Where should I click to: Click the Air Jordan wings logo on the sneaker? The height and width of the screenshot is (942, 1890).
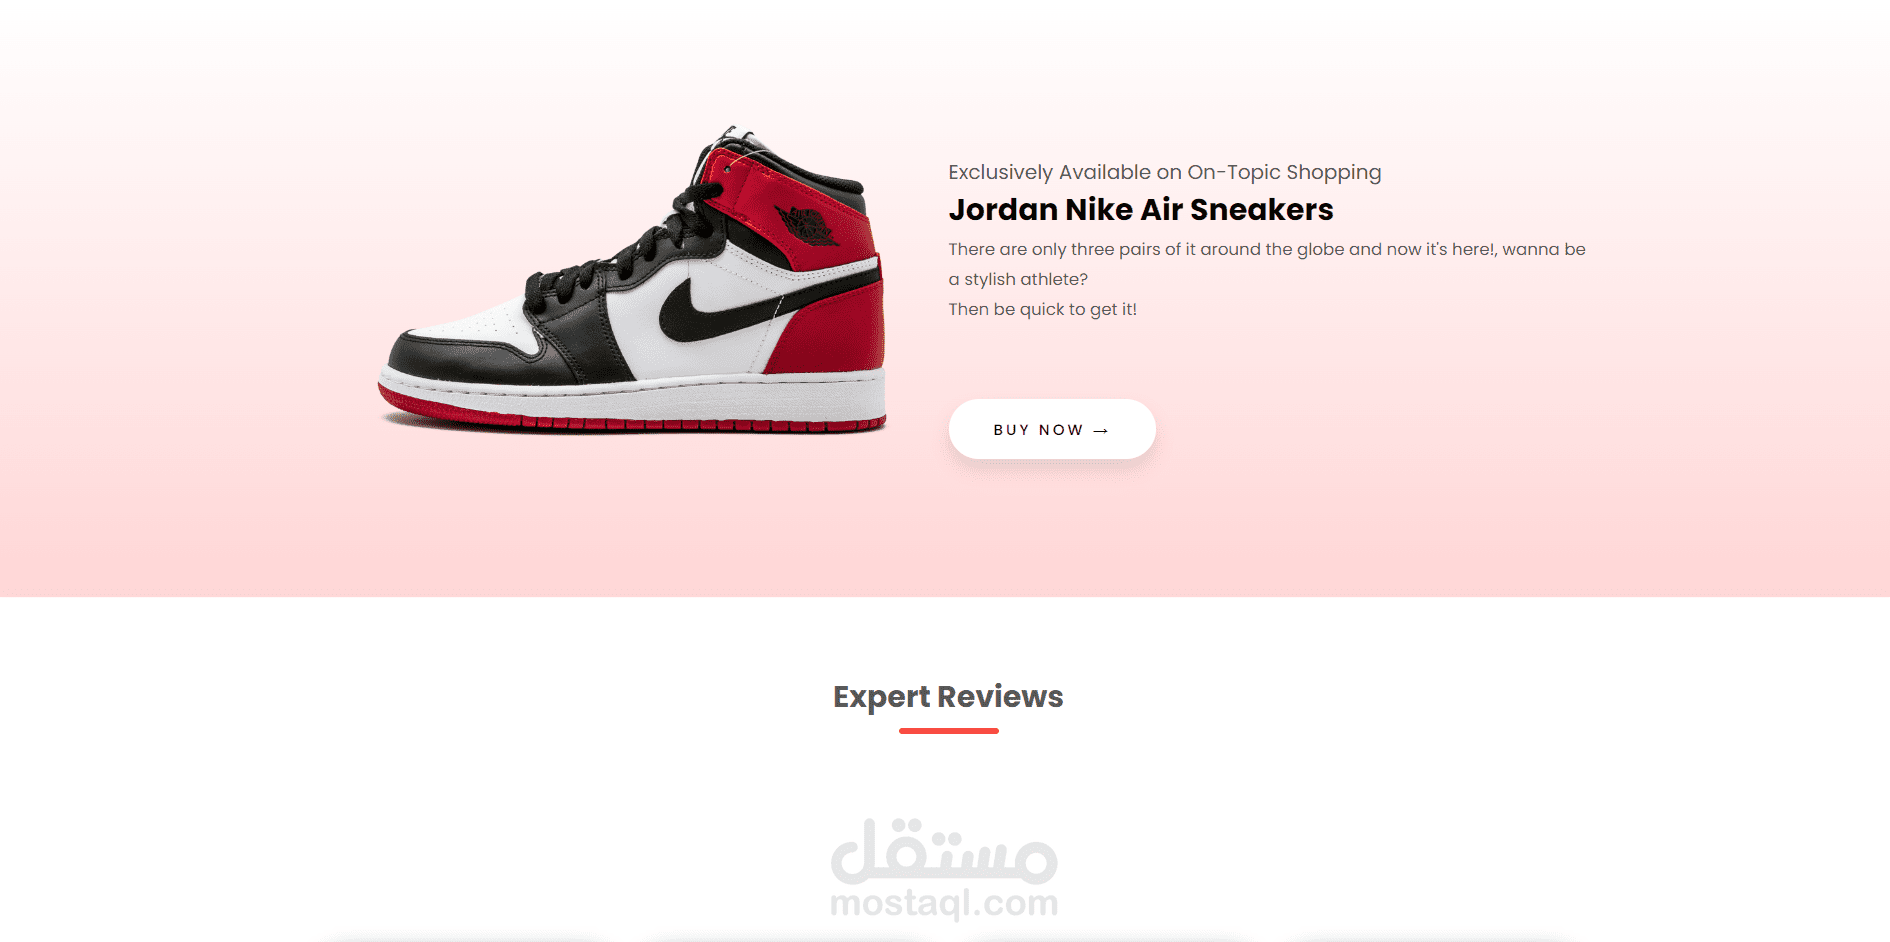807,225
